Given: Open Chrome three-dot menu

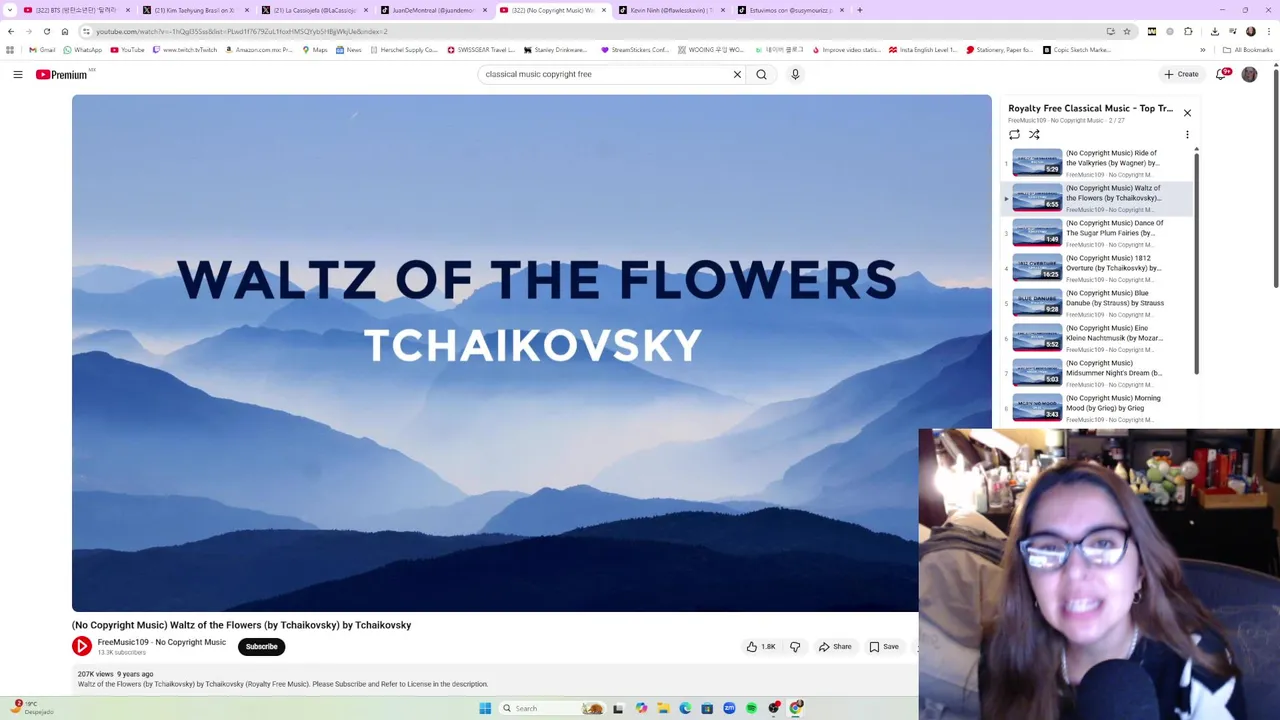Looking at the screenshot, I should [x=1268, y=31].
